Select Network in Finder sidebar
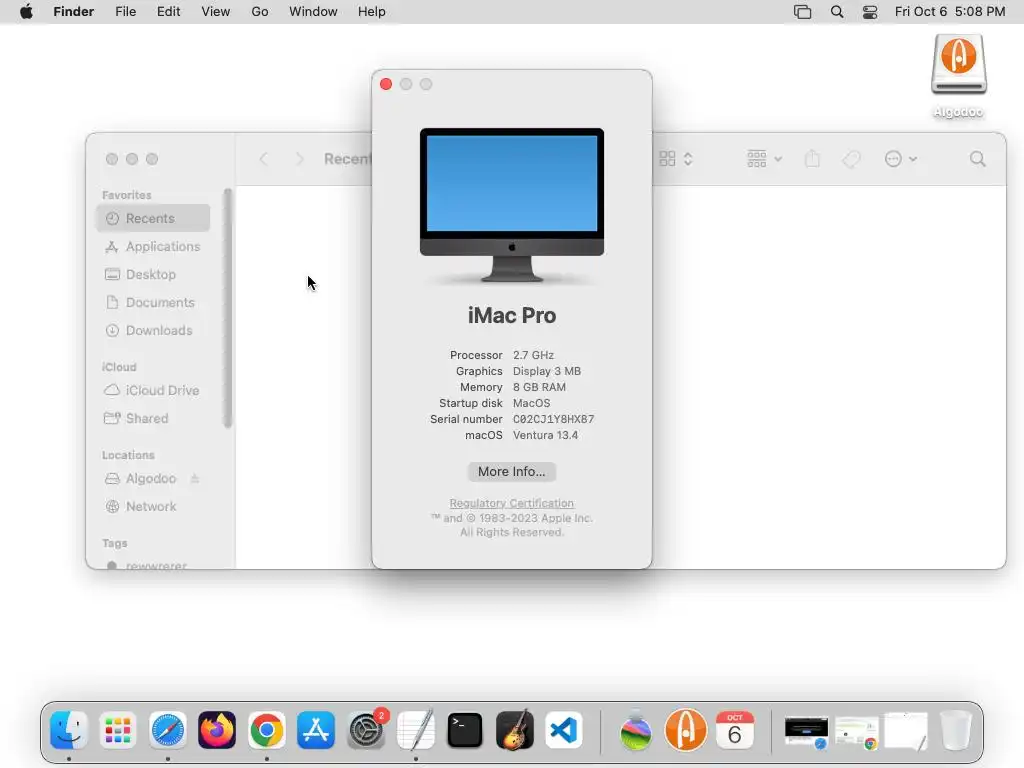 tap(153, 507)
